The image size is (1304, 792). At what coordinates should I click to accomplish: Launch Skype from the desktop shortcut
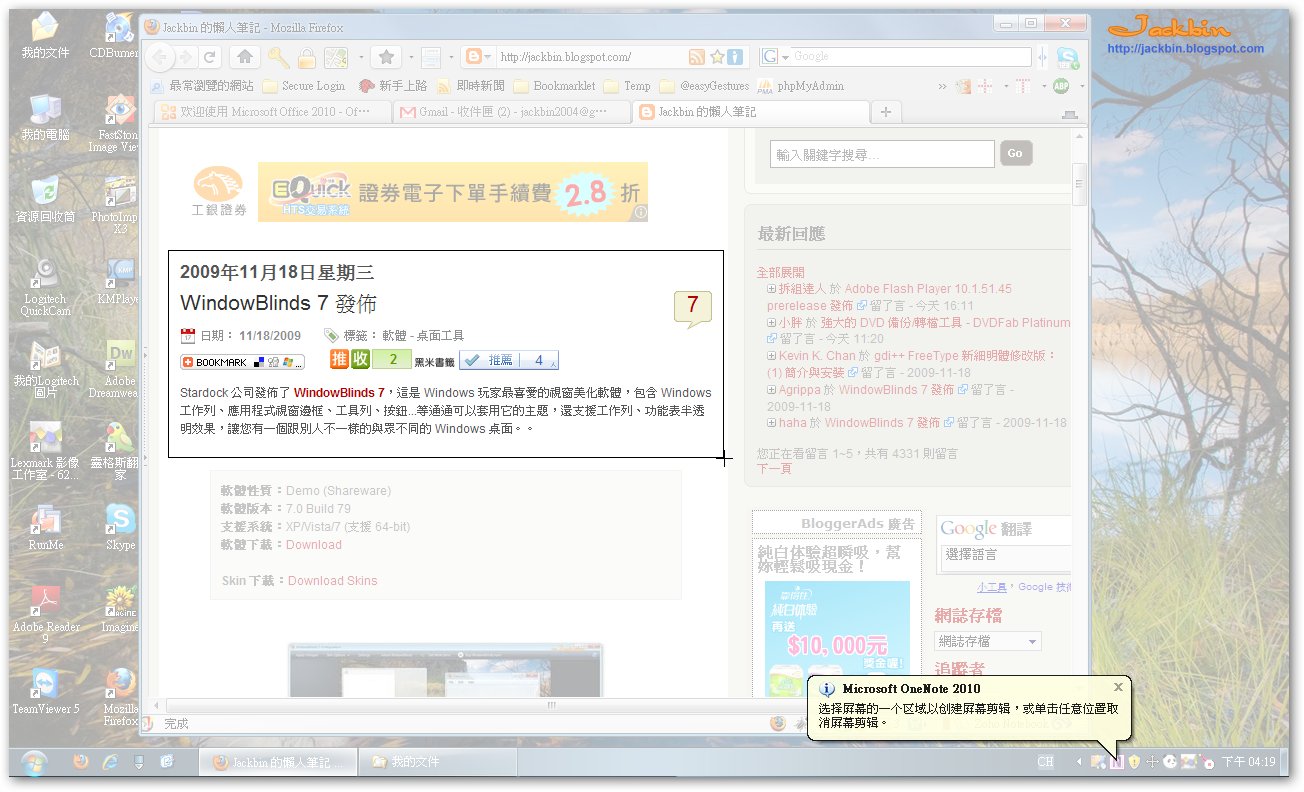[121, 528]
